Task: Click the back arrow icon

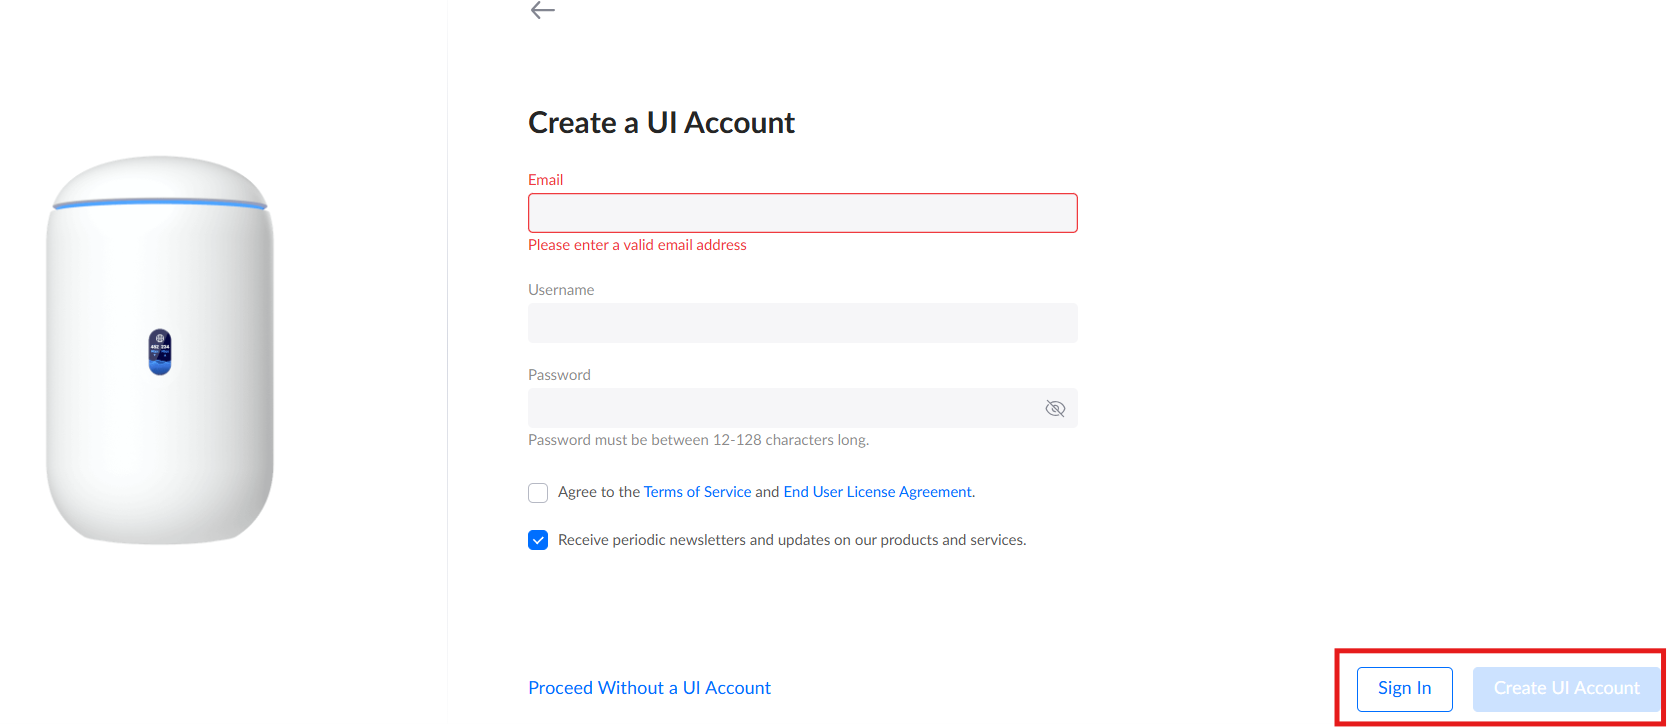Action: pos(542,11)
